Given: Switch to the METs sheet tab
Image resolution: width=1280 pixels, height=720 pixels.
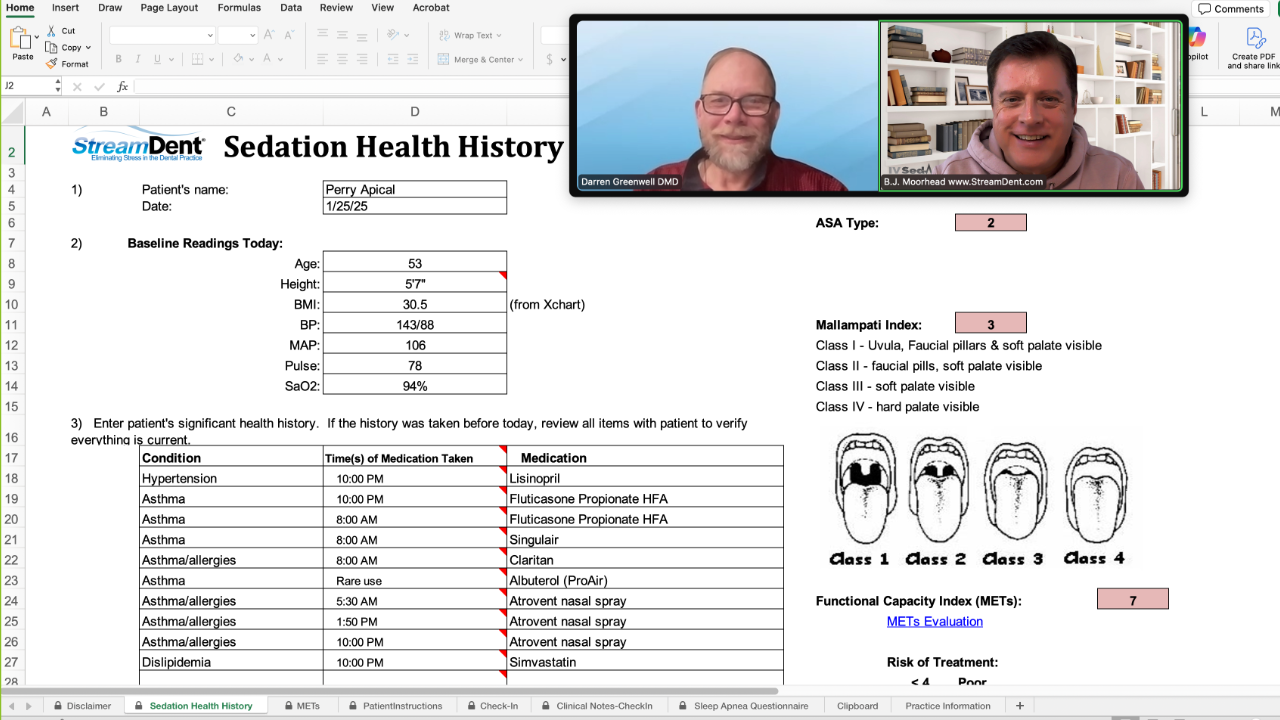Looking at the screenshot, I should pyautogui.click(x=301, y=706).
